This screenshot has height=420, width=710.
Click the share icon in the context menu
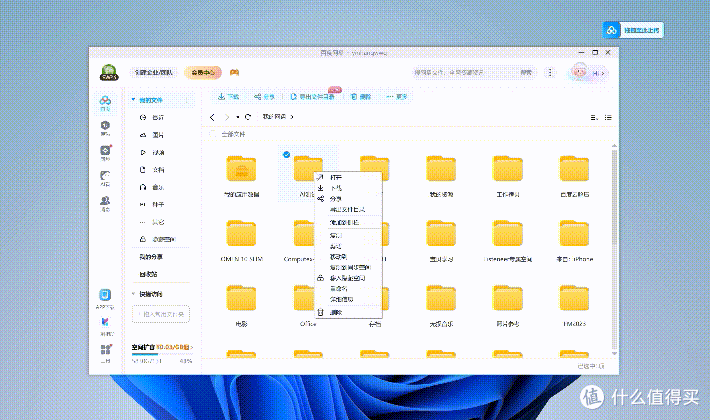click(321, 199)
